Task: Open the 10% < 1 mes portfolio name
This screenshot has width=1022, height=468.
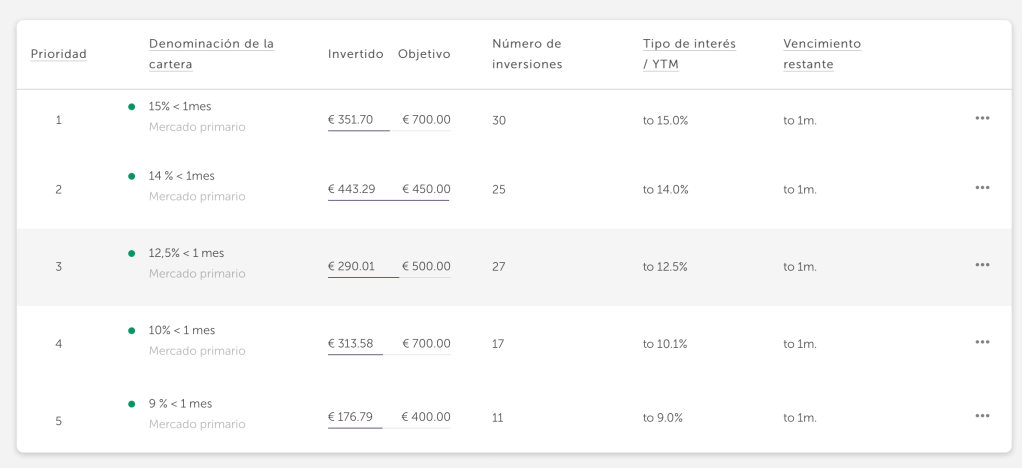Action: click(181, 330)
